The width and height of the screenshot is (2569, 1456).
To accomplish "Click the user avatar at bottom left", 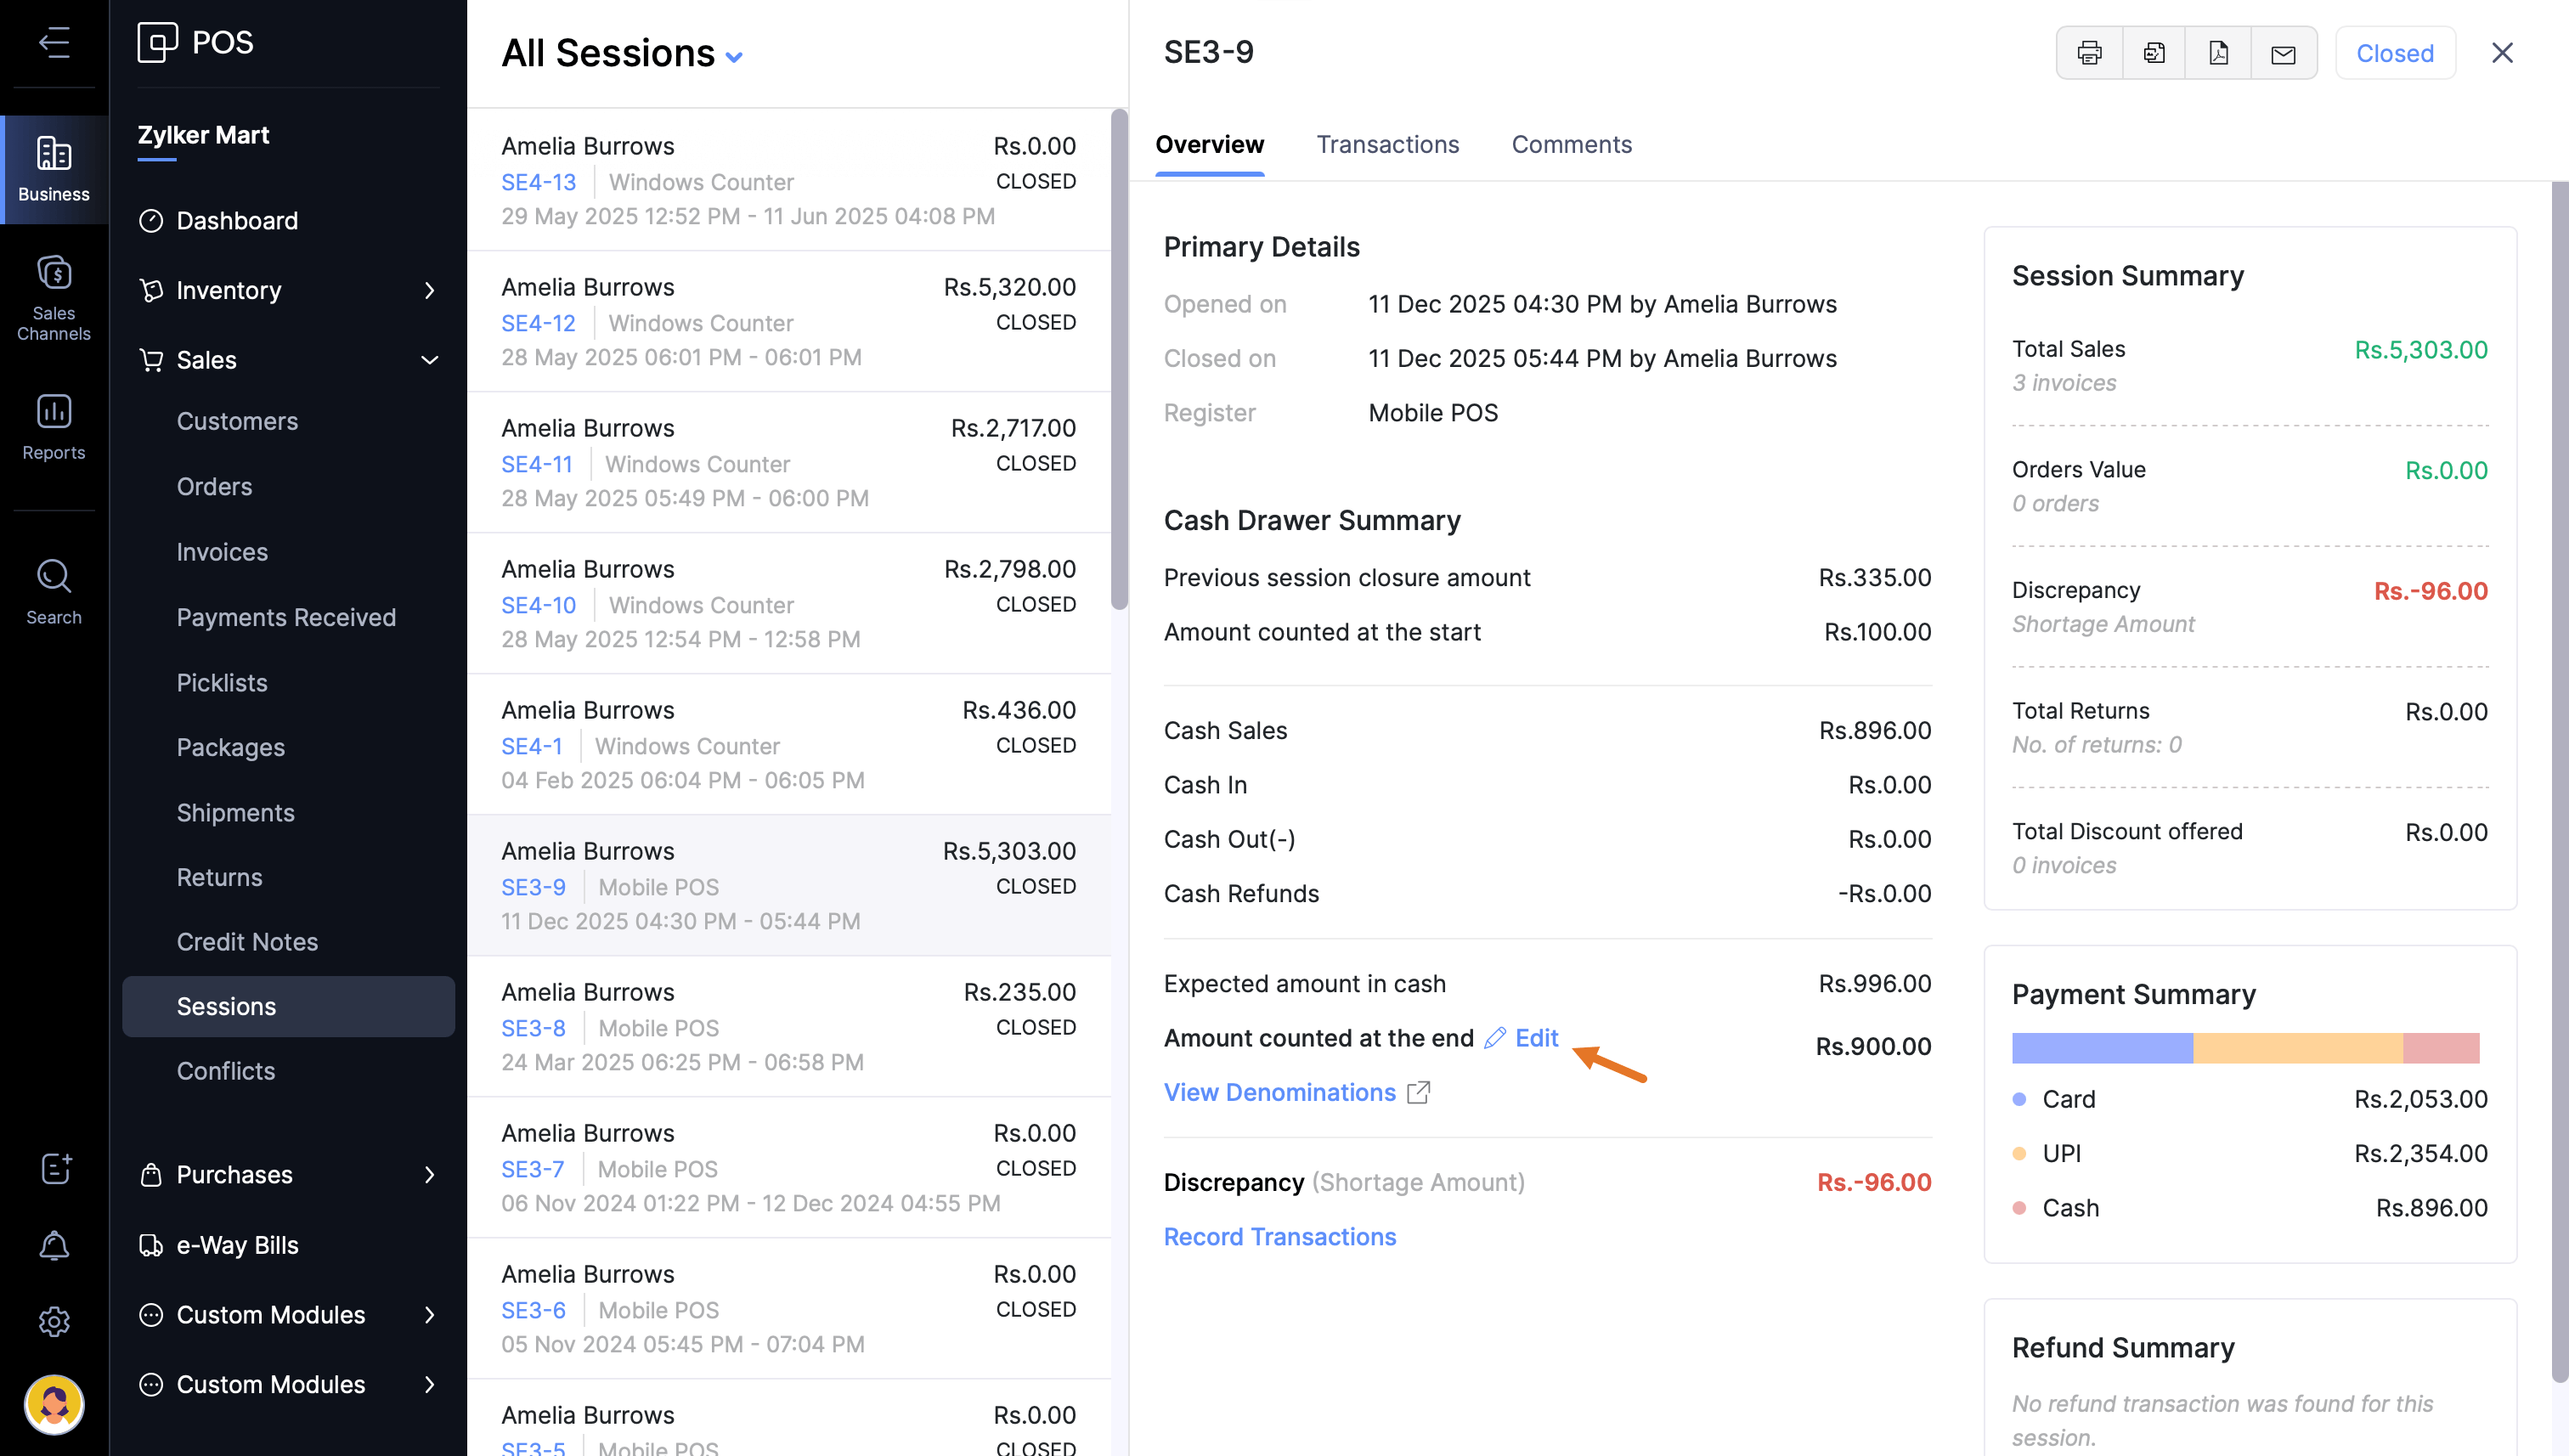I will (54, 1404).
